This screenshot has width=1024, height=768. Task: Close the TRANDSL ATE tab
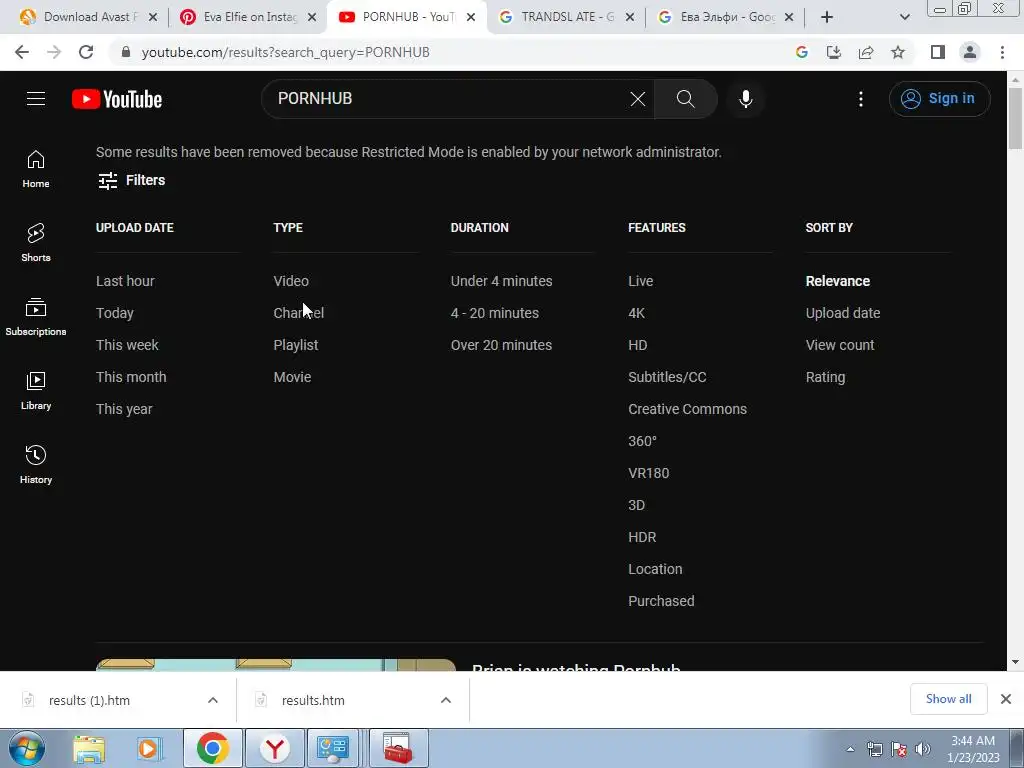(x=630, y=17)
